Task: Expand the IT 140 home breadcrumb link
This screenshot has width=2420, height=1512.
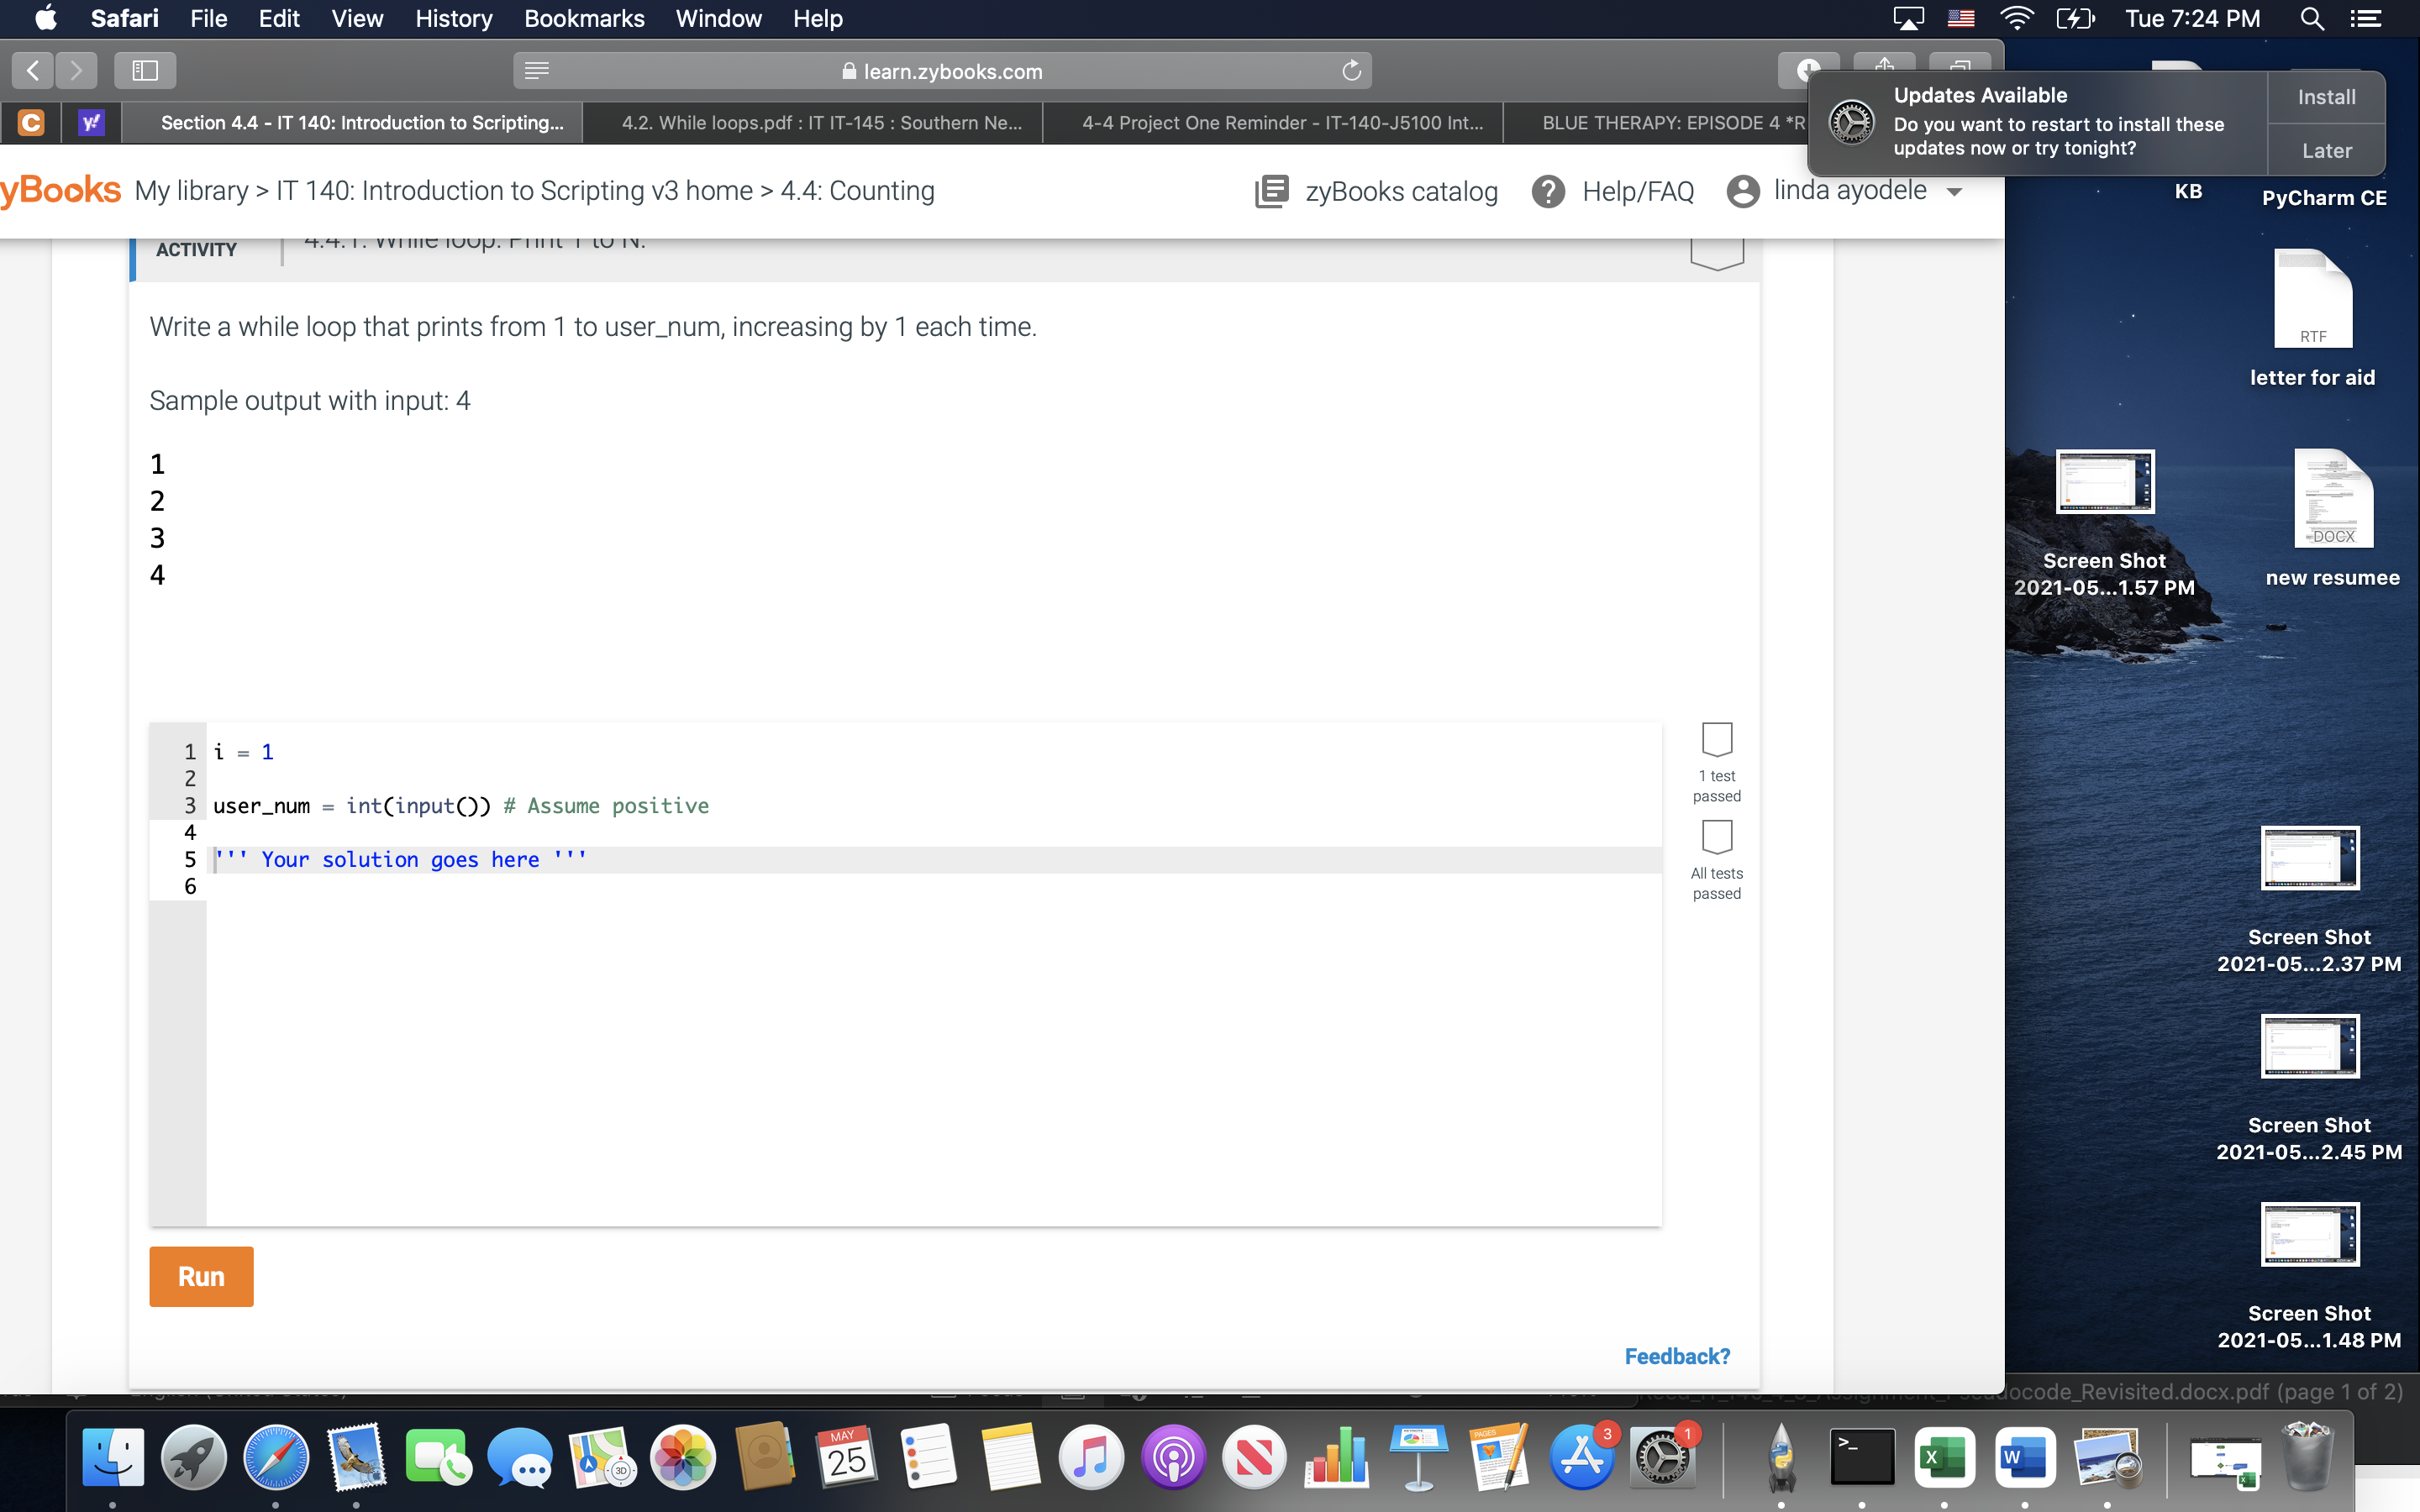Action: coord(513,192)
